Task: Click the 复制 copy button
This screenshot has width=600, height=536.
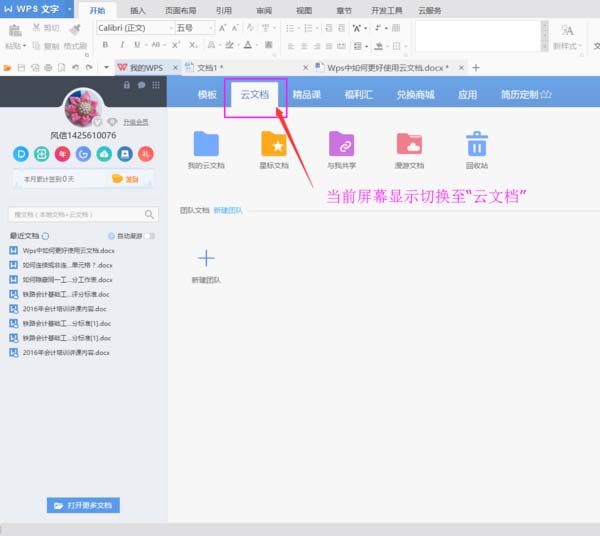Action: [x=46, y=46]
